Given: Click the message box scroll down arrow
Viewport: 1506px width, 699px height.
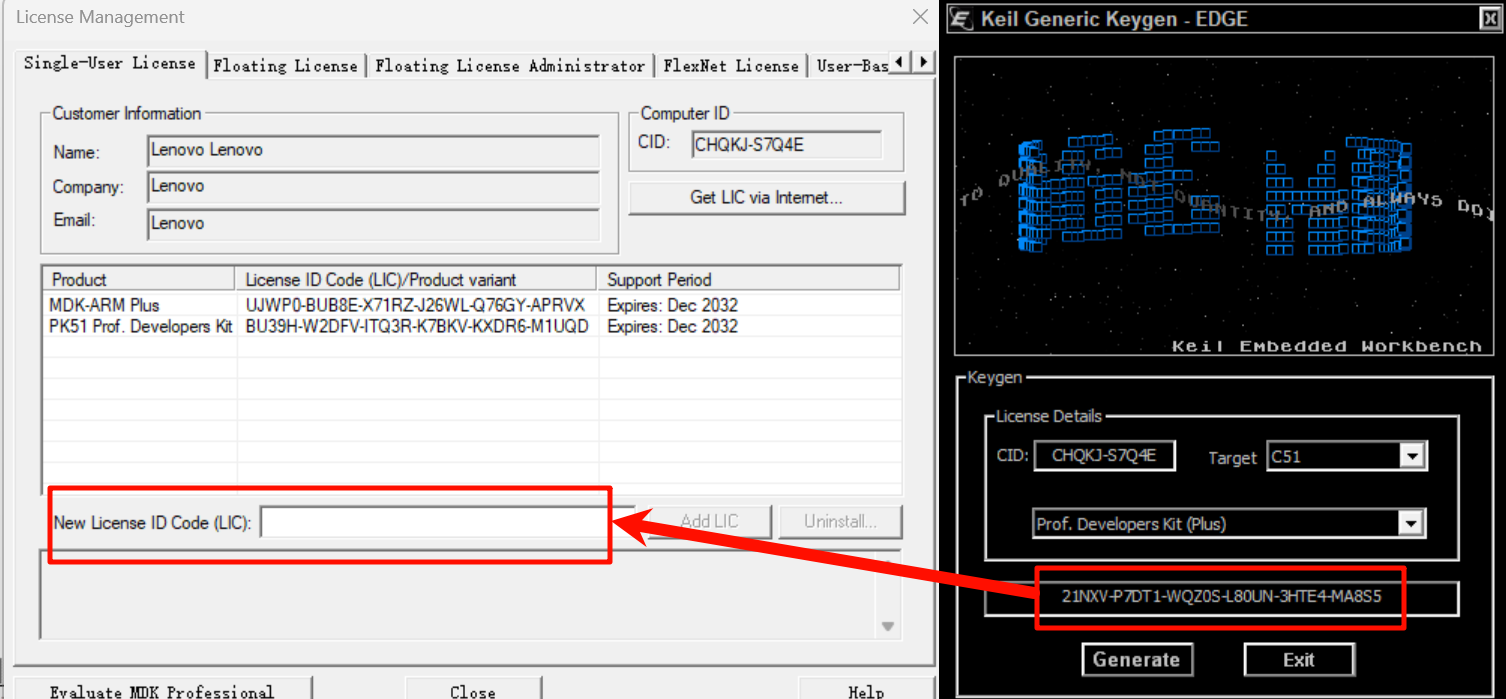Looking at the screenshot, I should click(887, 626).
